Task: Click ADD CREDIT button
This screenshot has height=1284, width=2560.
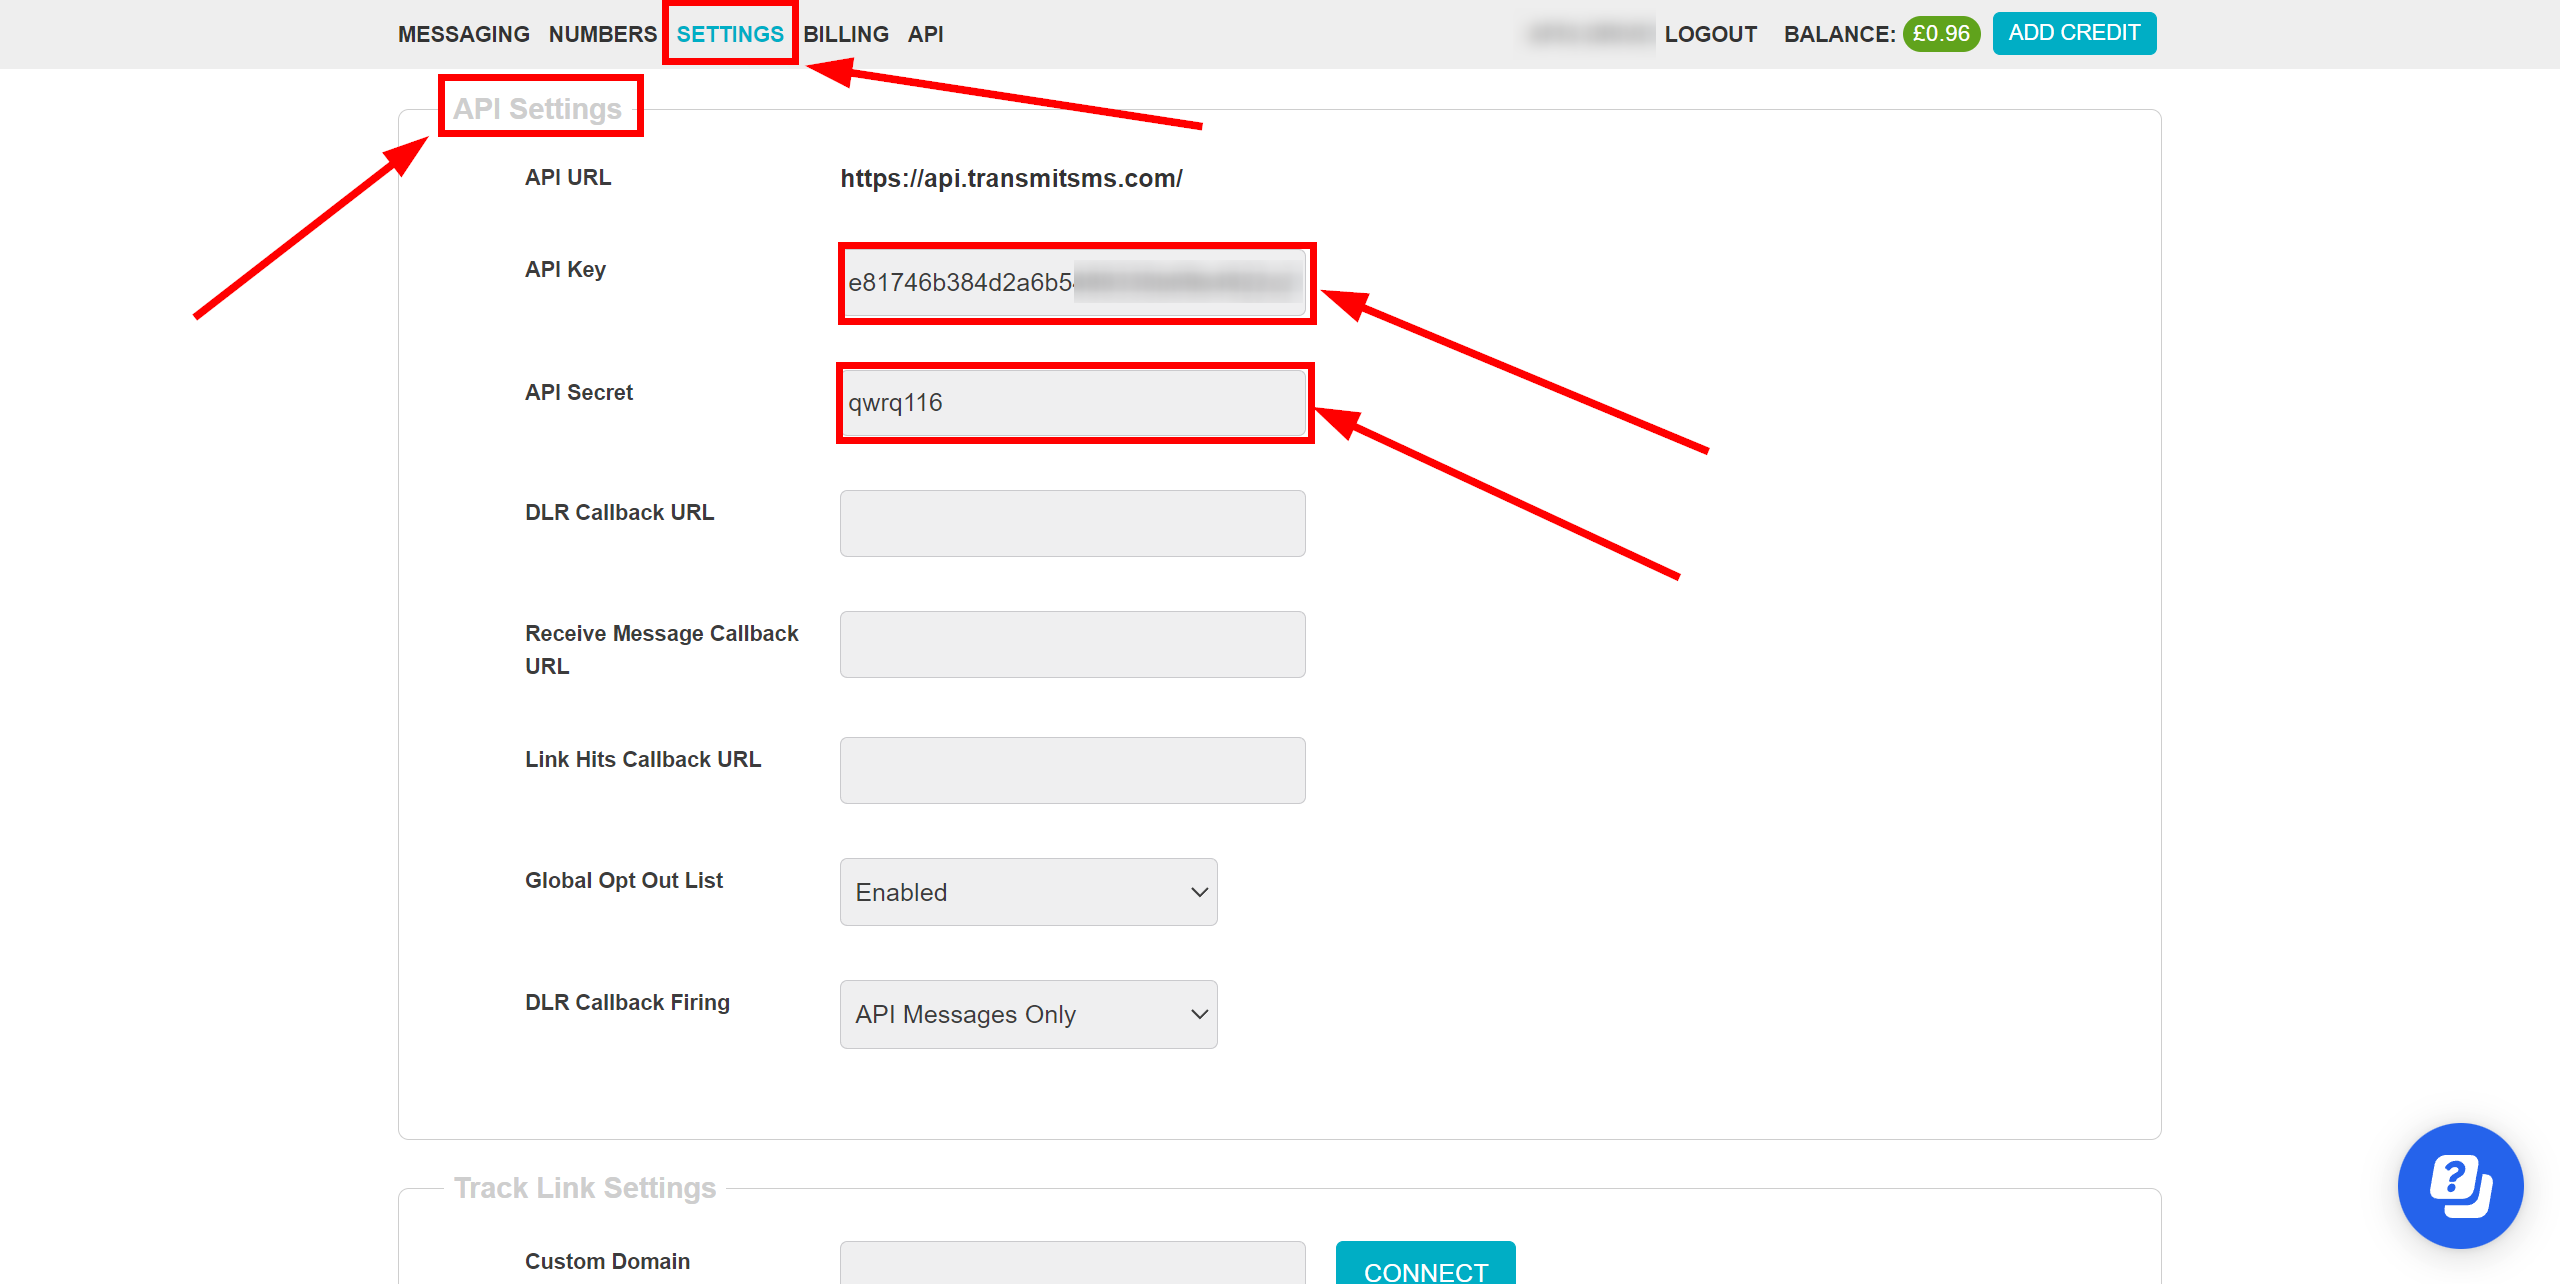Action: [2080, 33]
